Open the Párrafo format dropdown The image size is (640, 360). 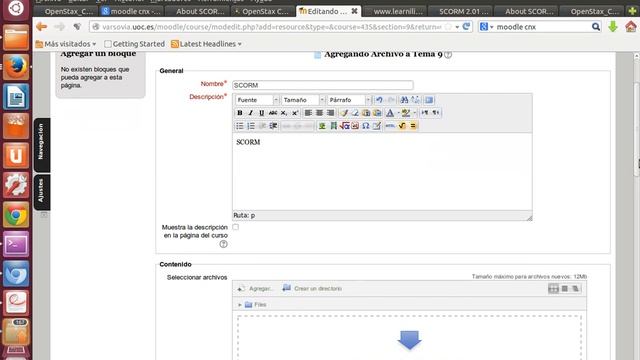(x=349, y=100)
